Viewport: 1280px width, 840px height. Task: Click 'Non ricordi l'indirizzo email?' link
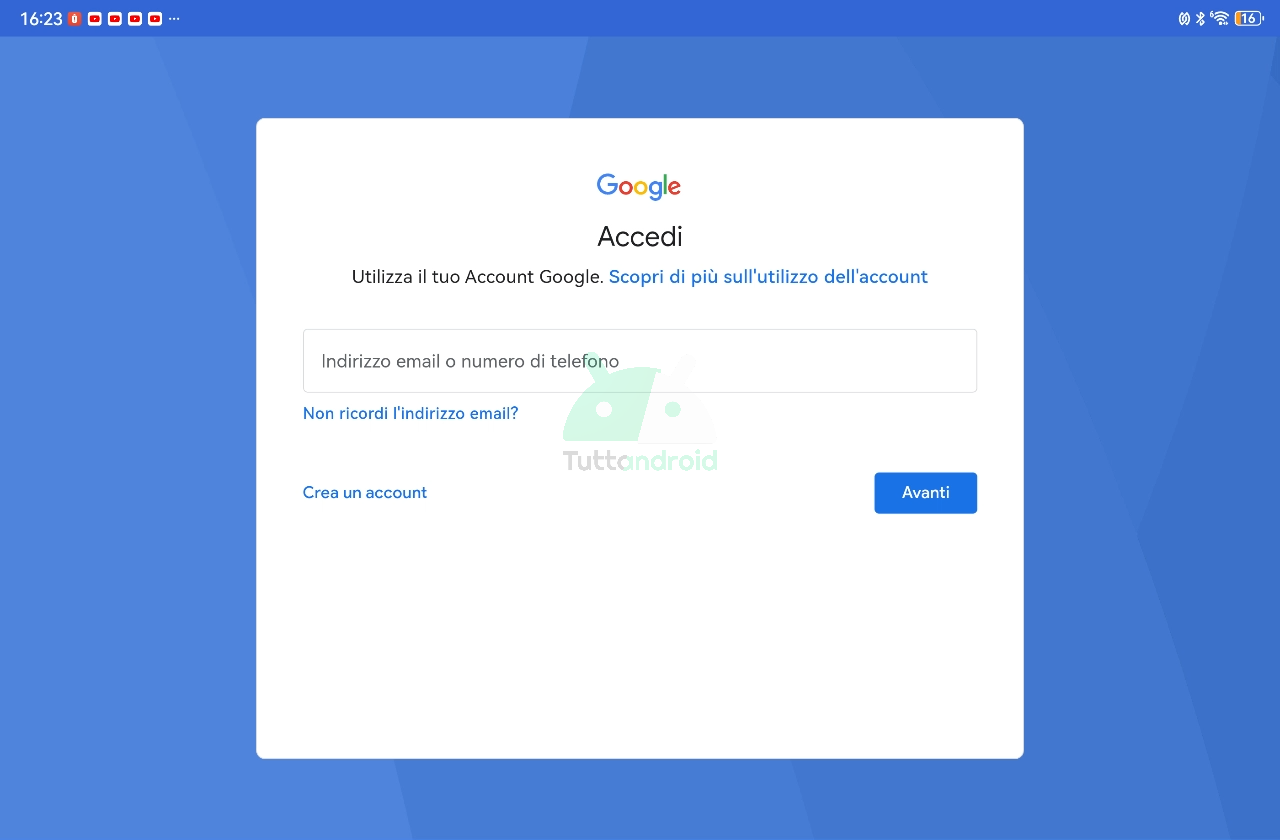(410, 413)
